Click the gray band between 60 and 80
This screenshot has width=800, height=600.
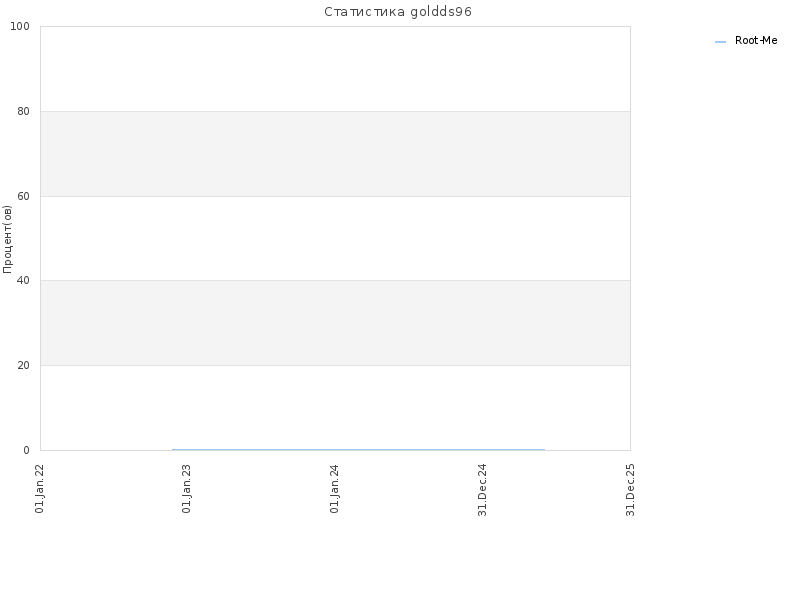(335, 154)
